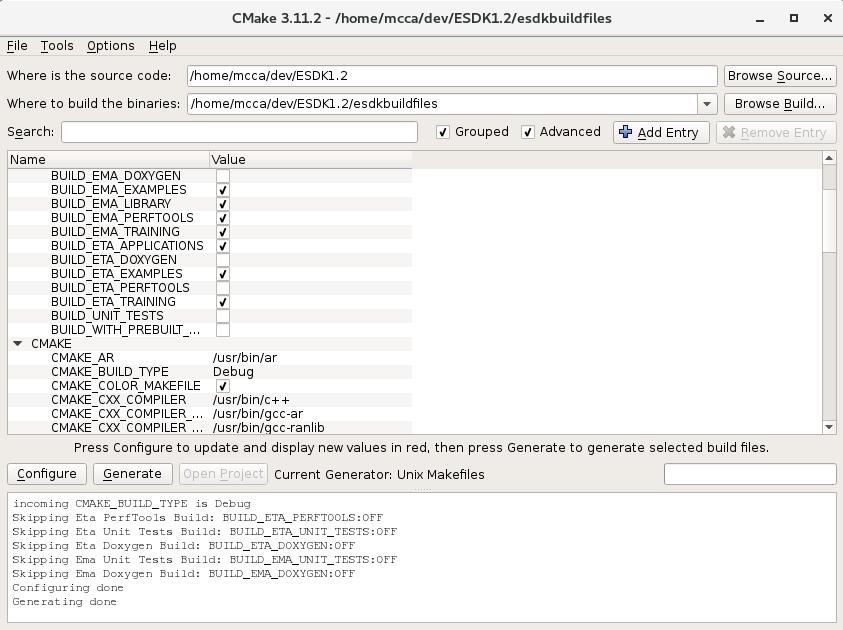Image resolution: width=843 pixels, height=630 pixels.
Task: Click scroll-down arrow of variable list
Action: (x=829, y=427)
